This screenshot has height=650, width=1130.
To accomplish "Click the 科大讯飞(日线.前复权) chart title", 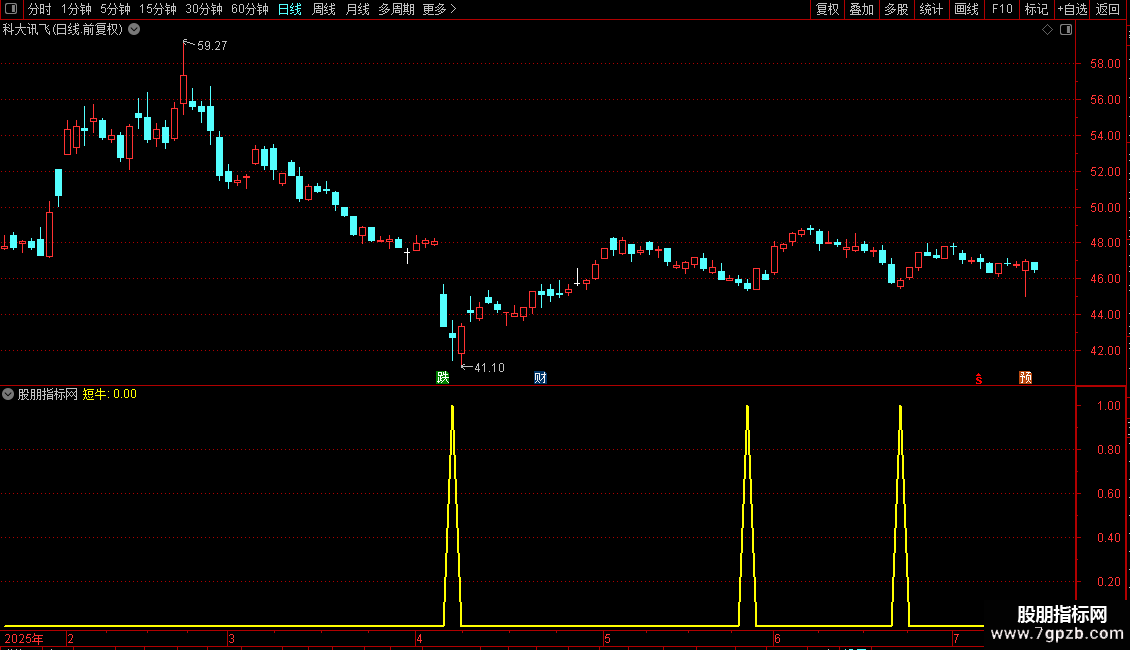I will [63, 30].
